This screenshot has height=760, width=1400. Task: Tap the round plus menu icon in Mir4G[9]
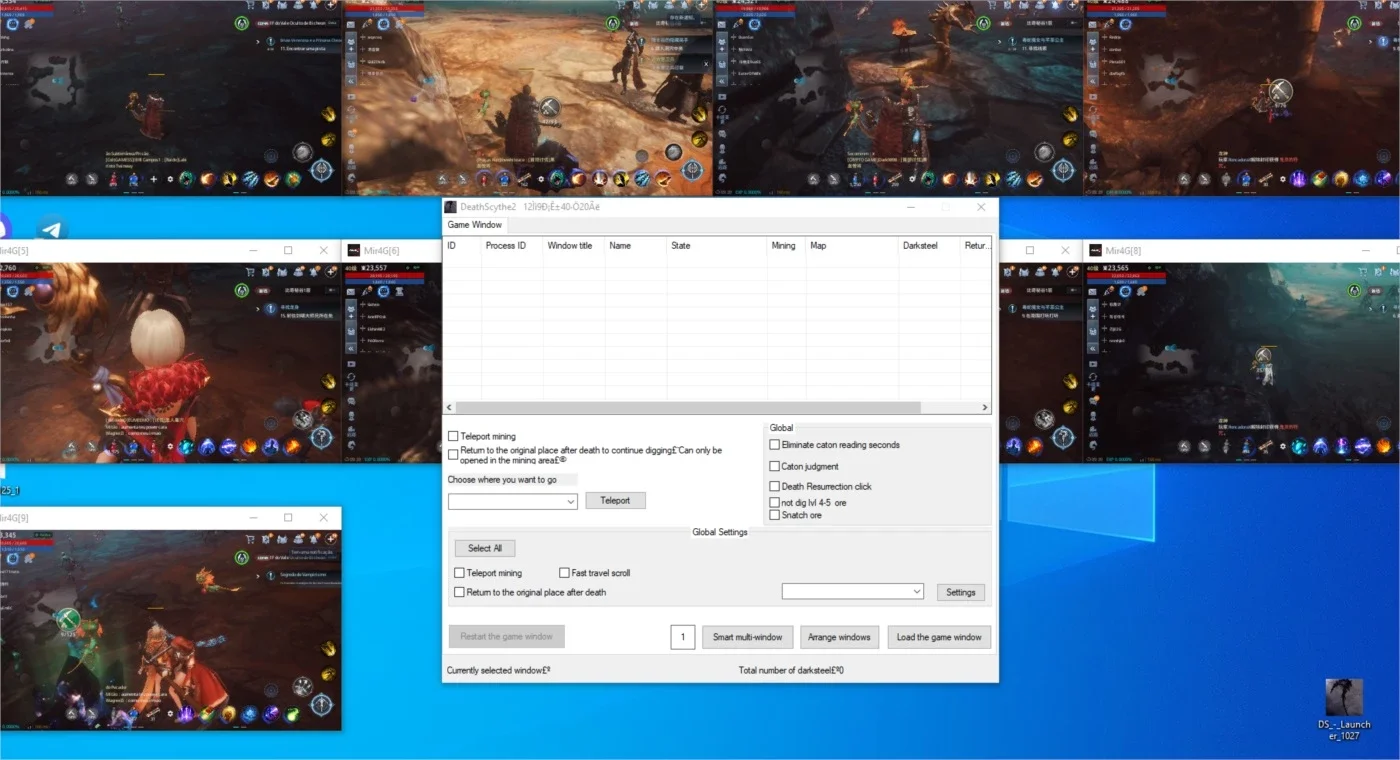click(x=331, y=539)
